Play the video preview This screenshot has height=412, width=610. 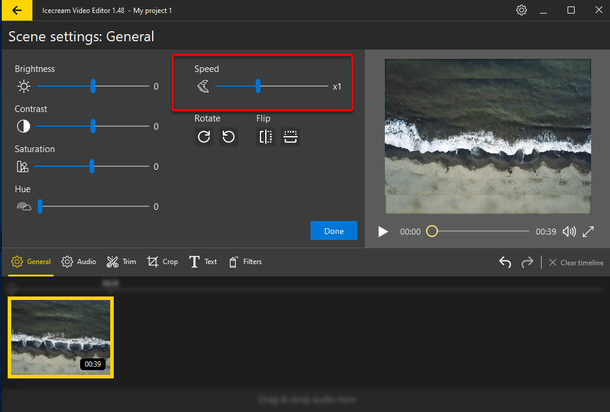pyautogui.click(x=383, y=231)
